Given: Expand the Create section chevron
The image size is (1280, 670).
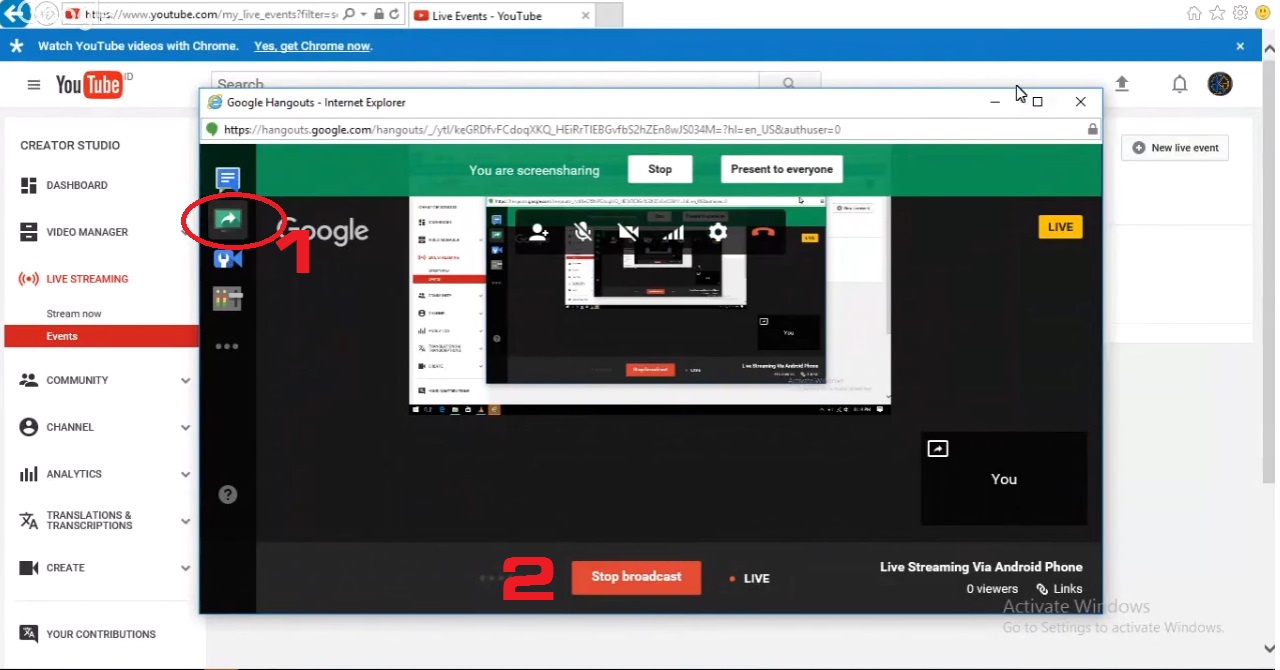Looking at the screenshot, I should (185, 568).
